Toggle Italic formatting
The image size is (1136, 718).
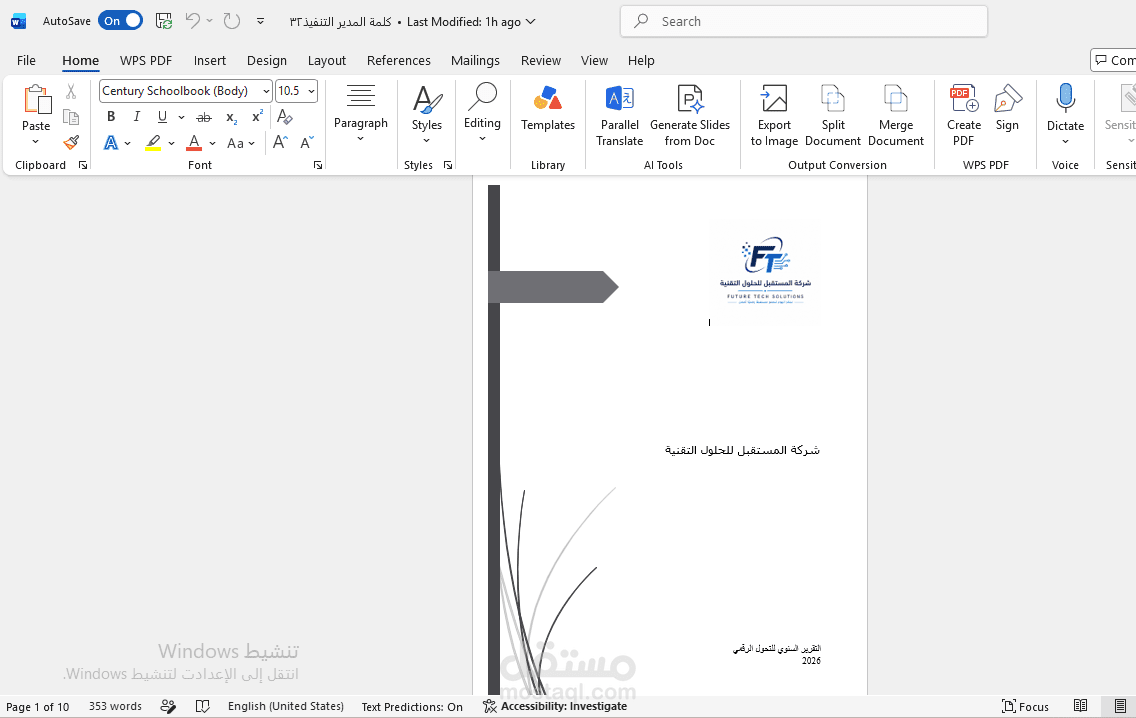pos(136,117)
